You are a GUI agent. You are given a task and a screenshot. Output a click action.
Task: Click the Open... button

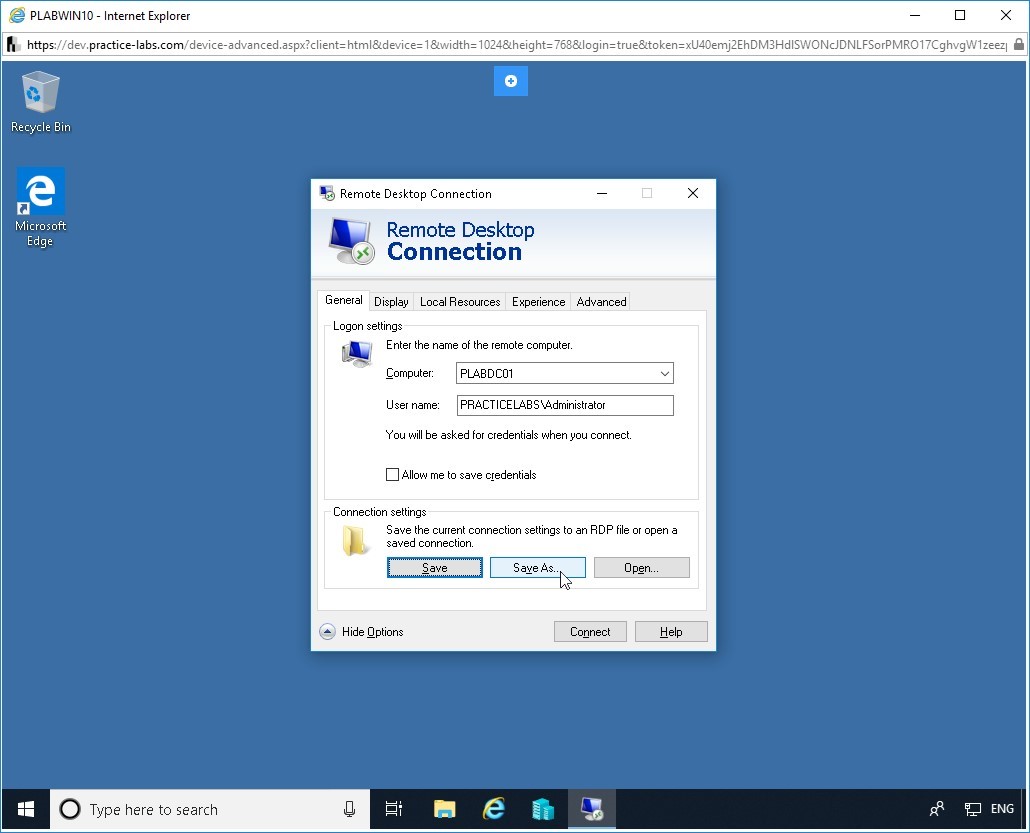[642, 568]
